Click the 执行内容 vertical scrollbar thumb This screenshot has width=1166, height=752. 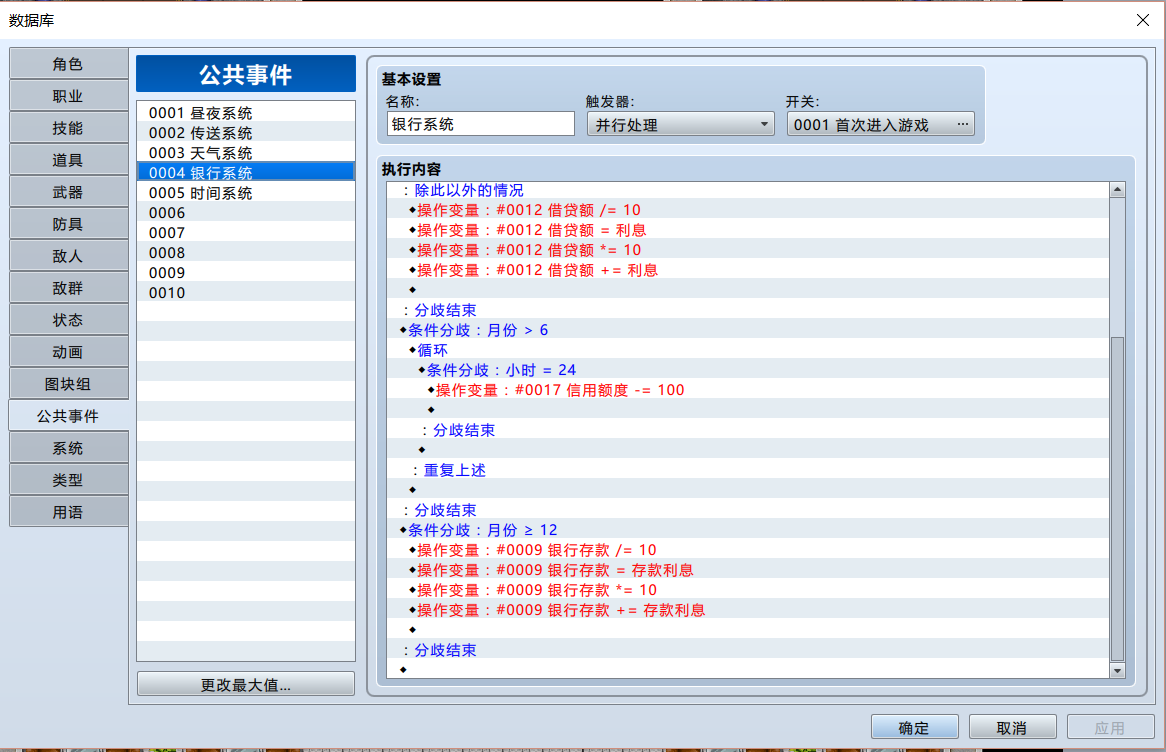(1117, 498)
